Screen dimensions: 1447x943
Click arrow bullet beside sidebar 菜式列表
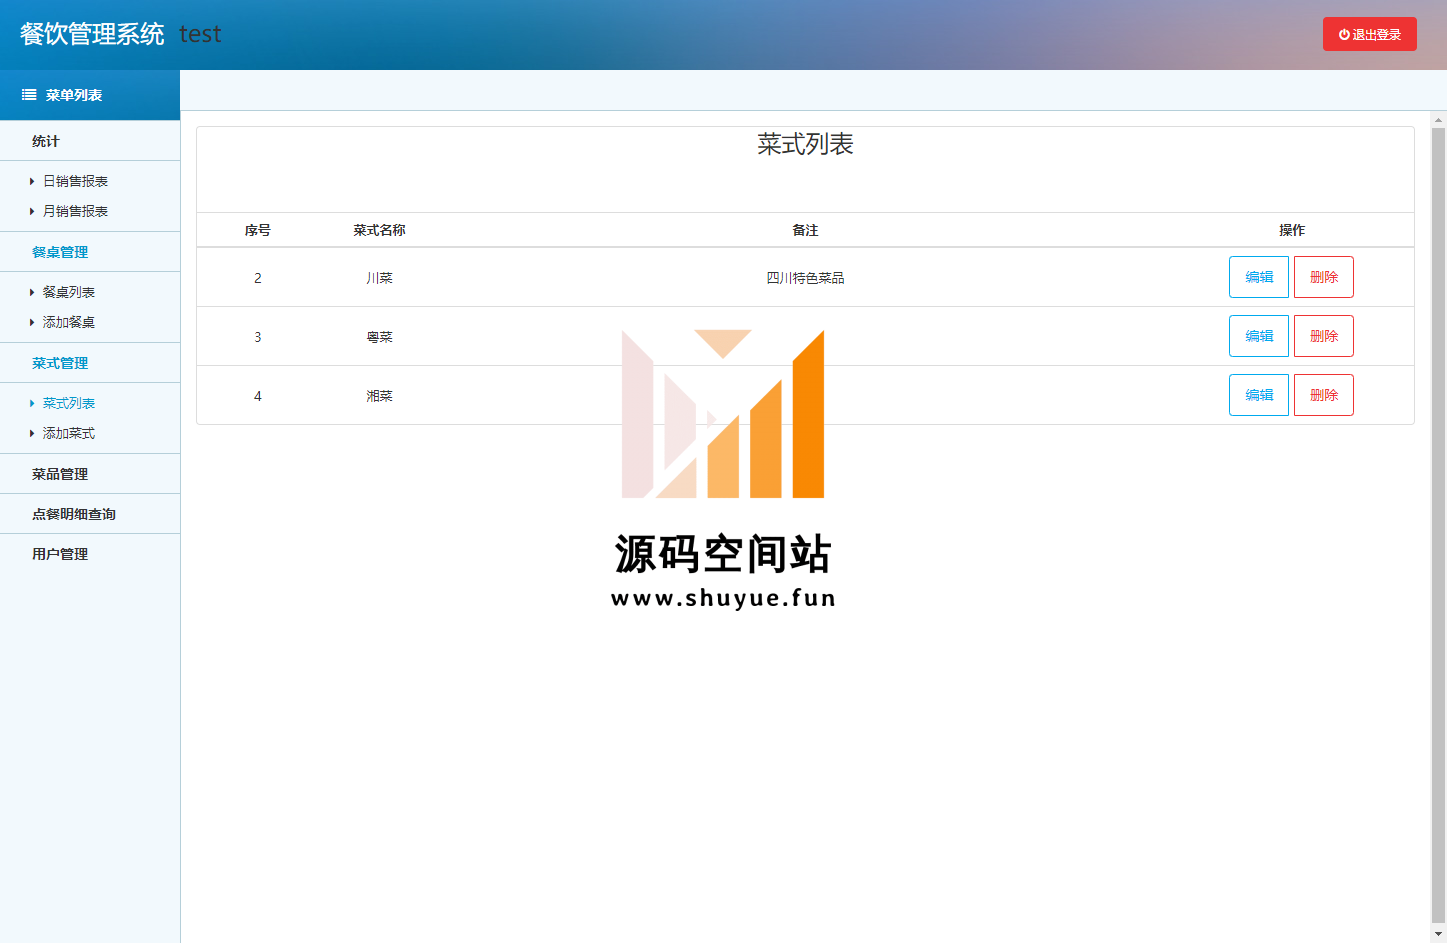click(32, 403)
